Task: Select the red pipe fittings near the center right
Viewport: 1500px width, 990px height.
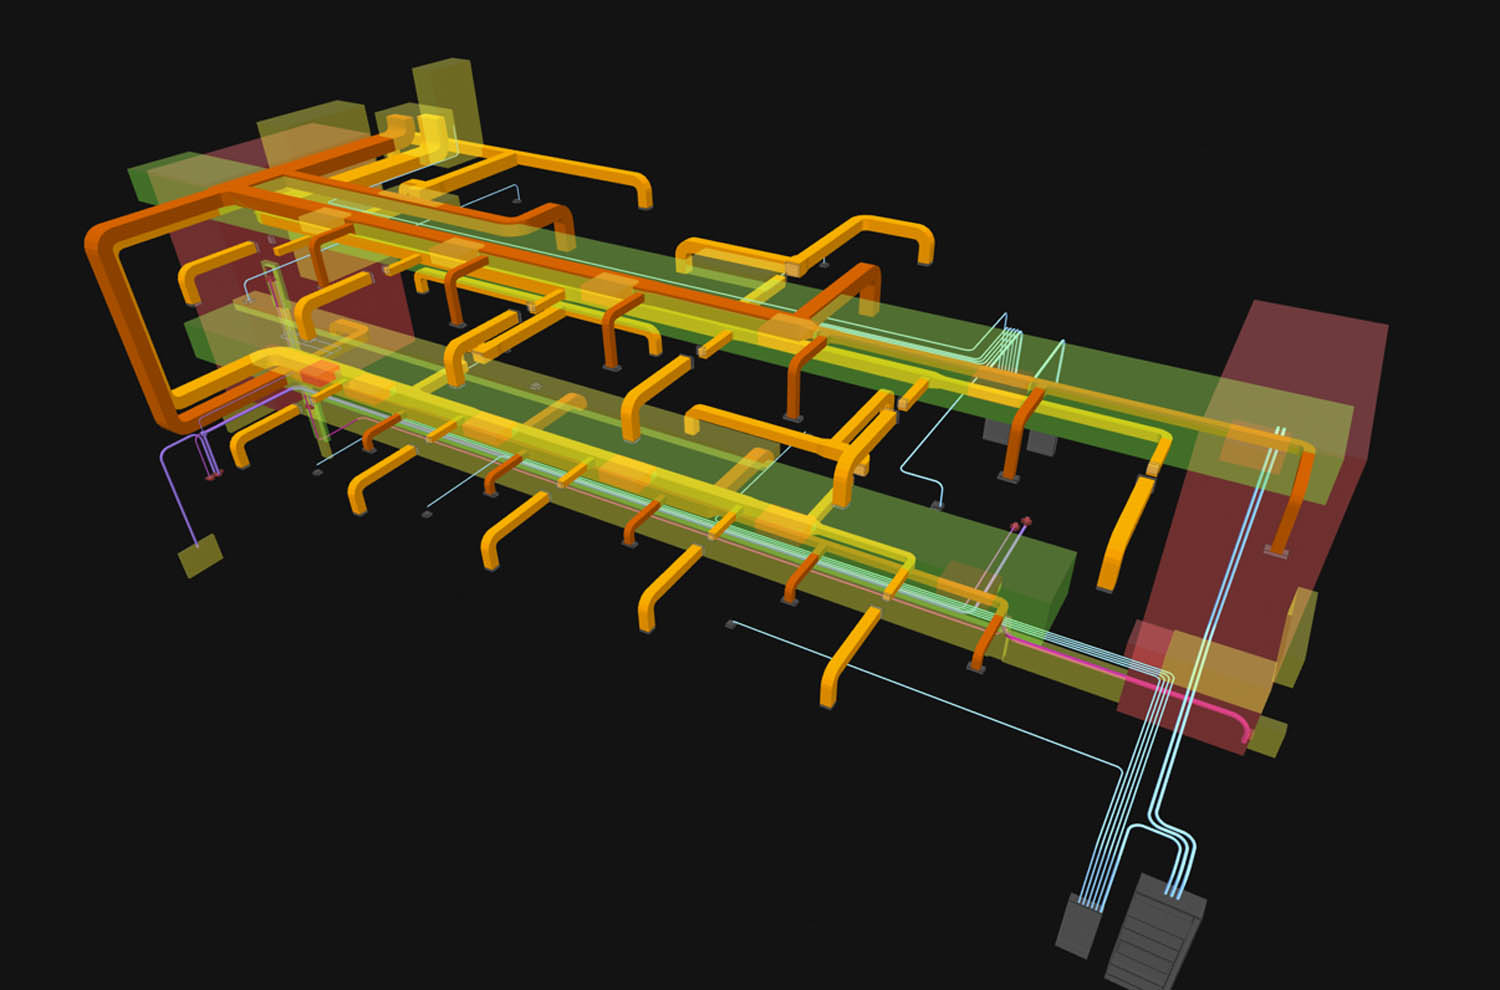Action: point(1020,522)
